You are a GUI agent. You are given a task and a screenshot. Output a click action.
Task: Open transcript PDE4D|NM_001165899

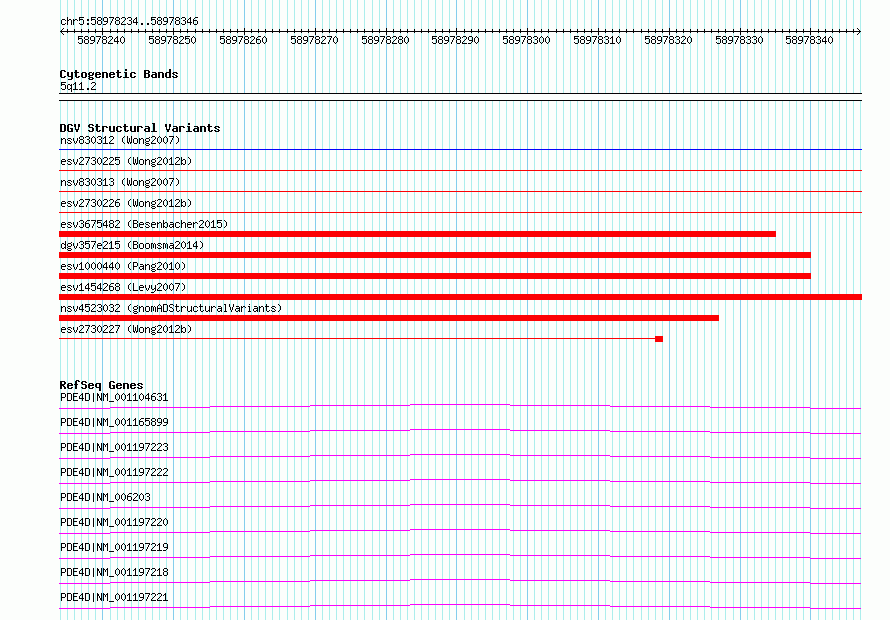tap(114, 422)
